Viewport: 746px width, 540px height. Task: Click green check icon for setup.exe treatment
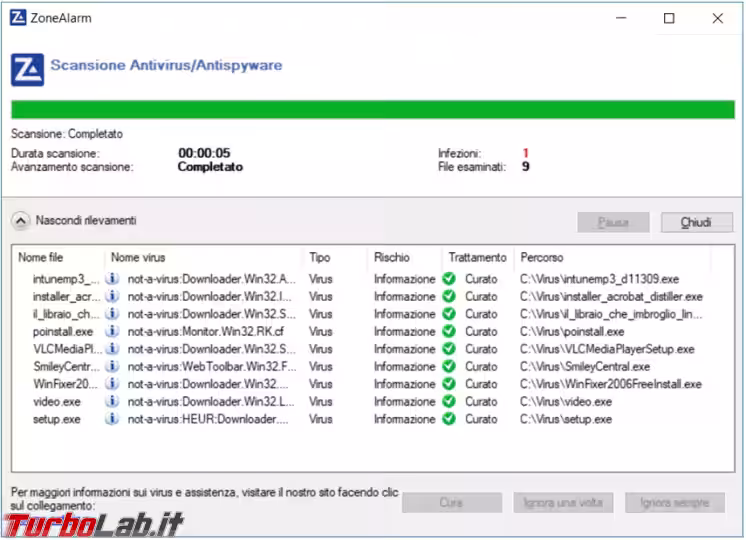pos(449,419)
